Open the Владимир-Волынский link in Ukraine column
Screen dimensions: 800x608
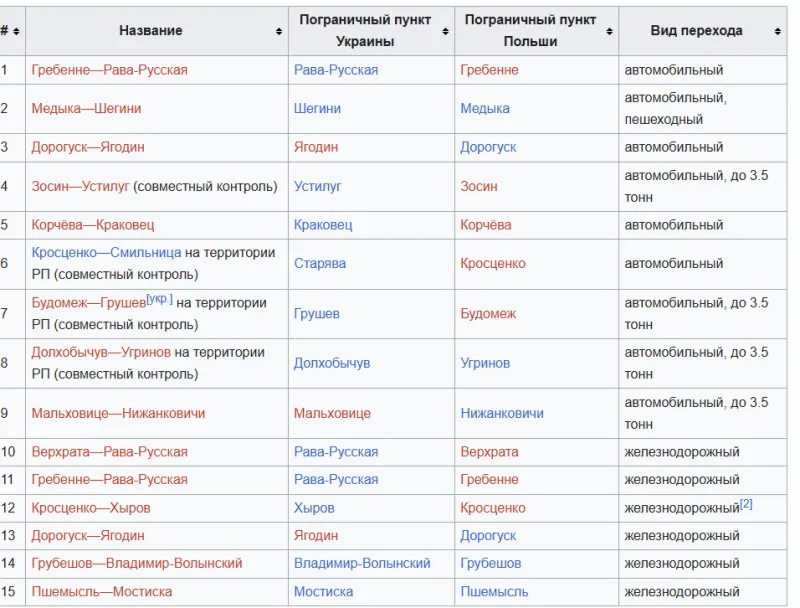point(362,564)
